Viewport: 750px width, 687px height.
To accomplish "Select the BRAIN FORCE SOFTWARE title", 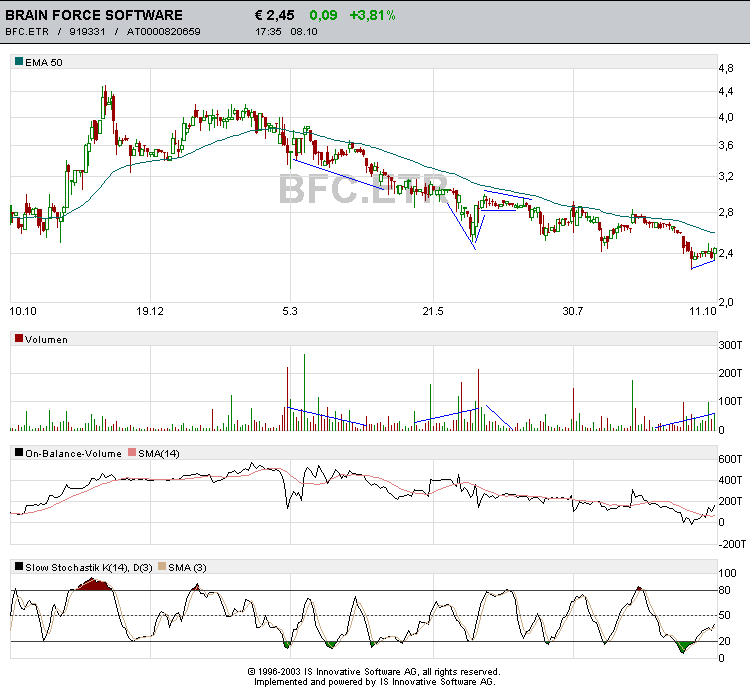I will click(94, 15).
